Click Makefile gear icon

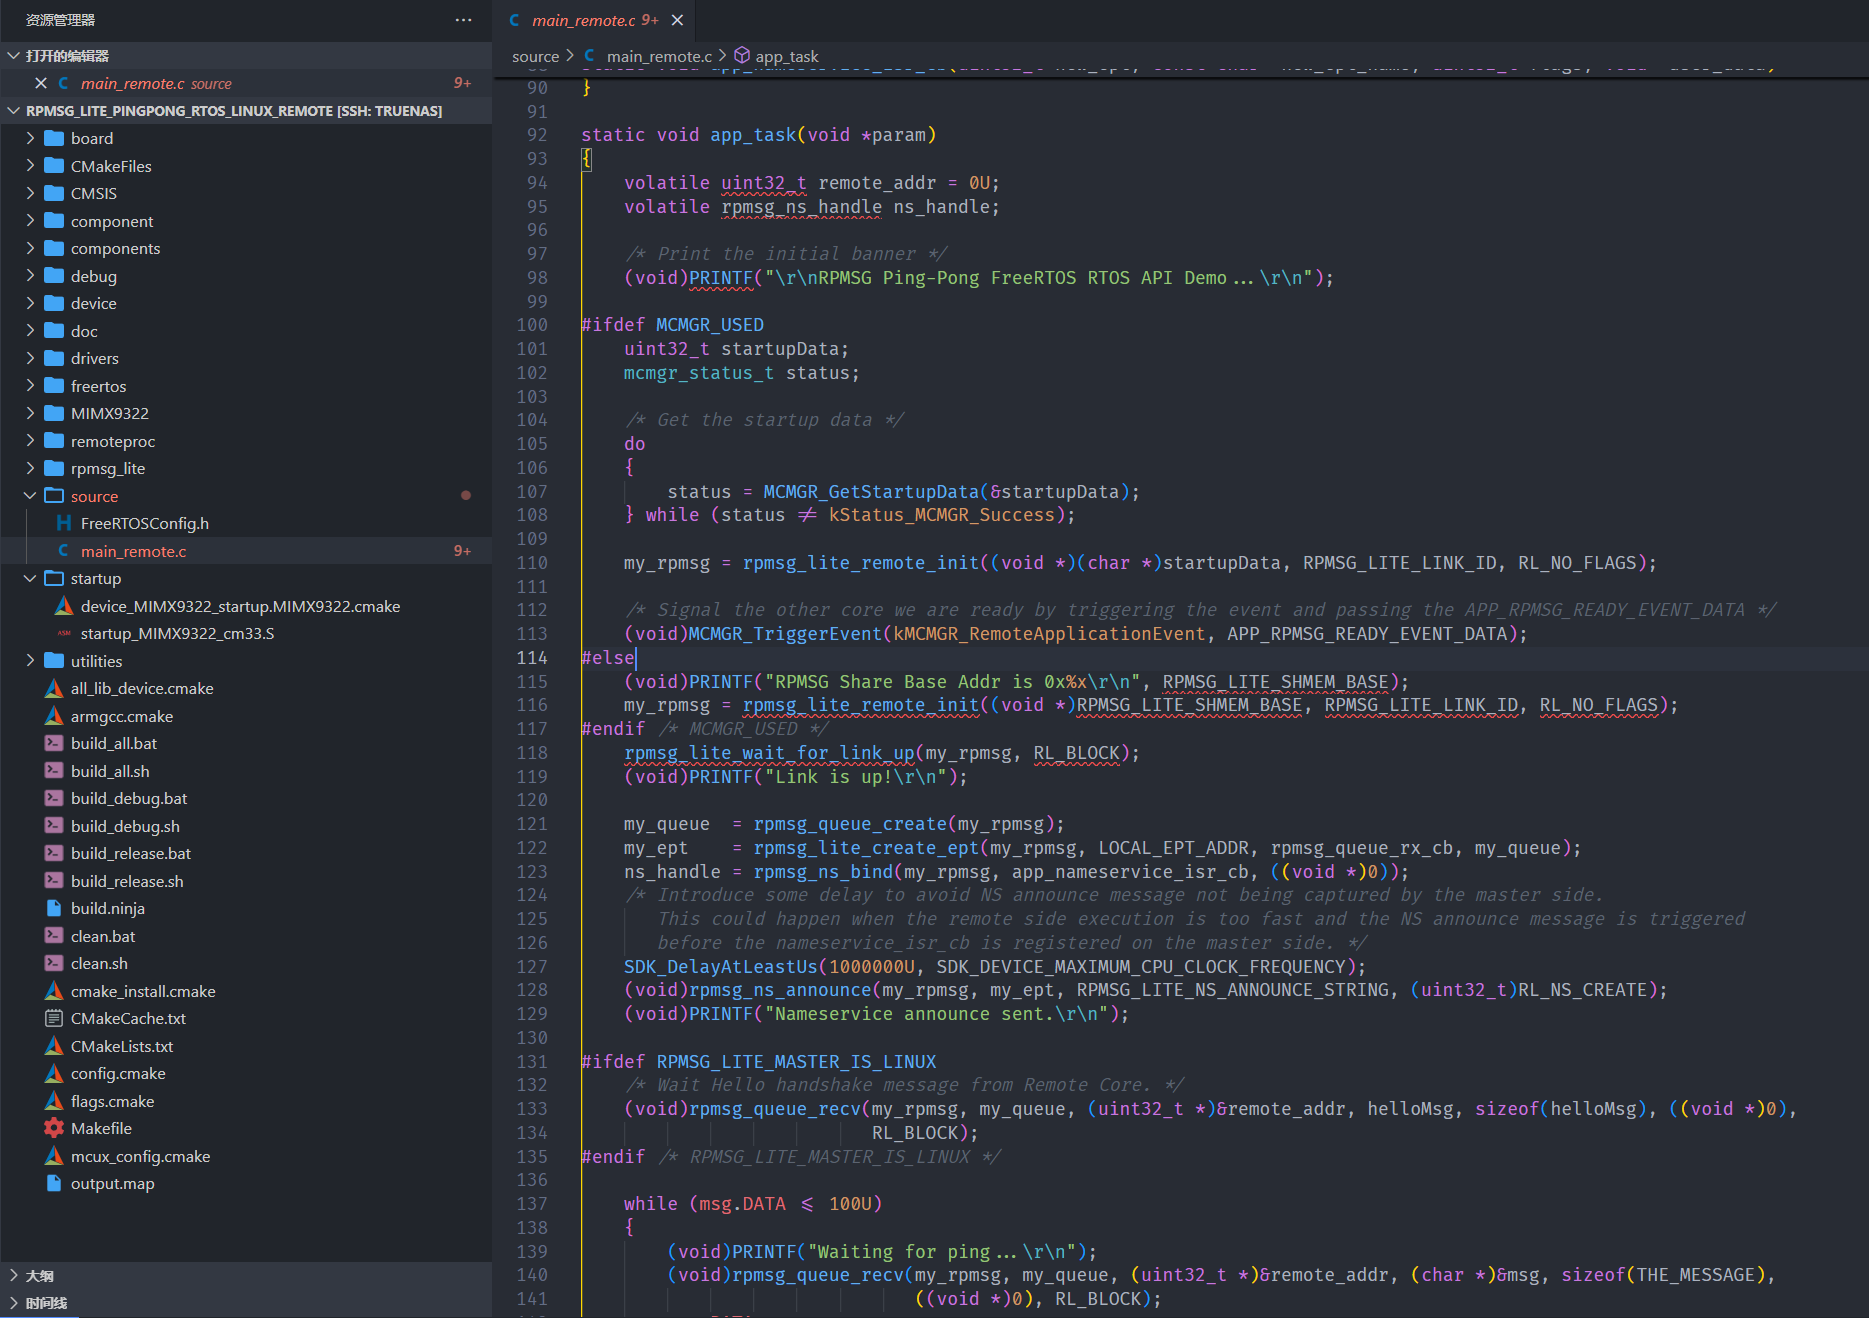point(54,1128)
